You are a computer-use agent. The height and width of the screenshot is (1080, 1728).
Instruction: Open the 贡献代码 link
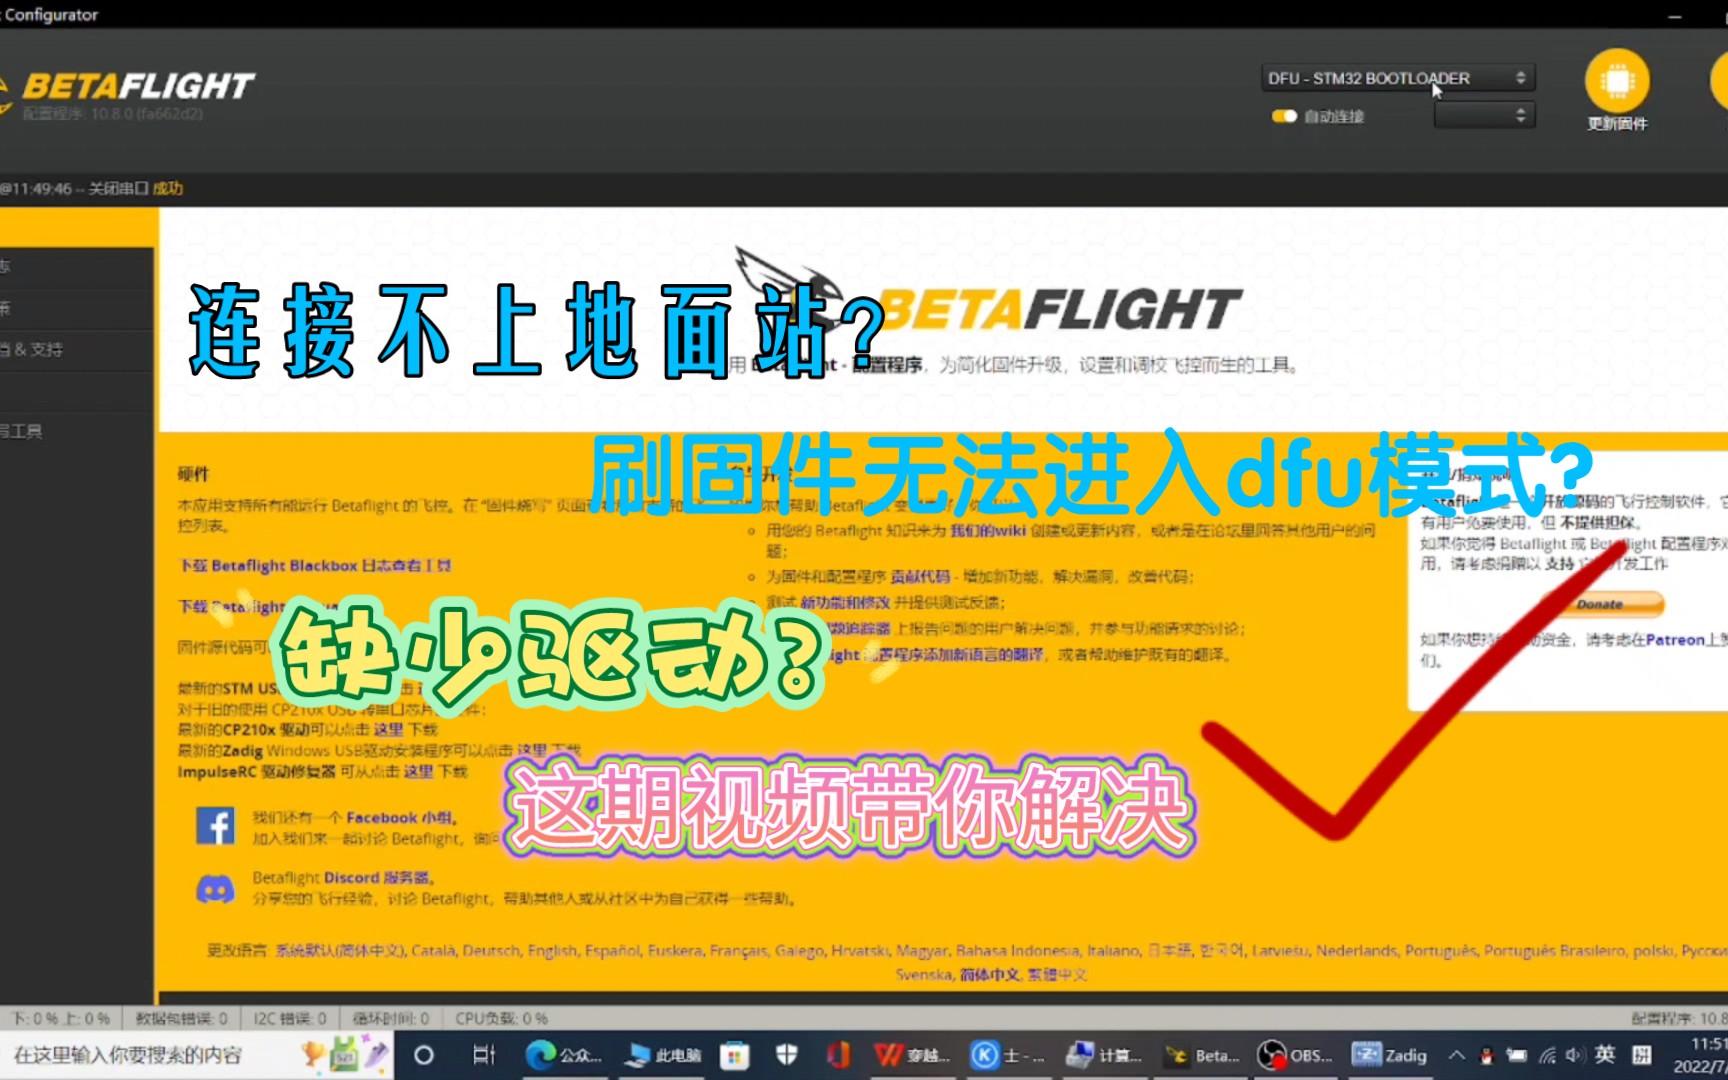coord(920,576)
